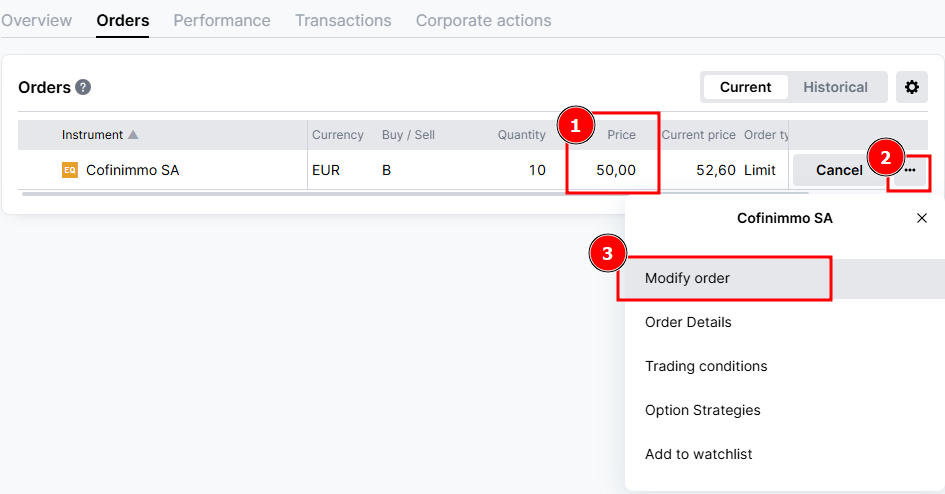
Task: Open the Overview tab
Action: [x=37, y=20]
